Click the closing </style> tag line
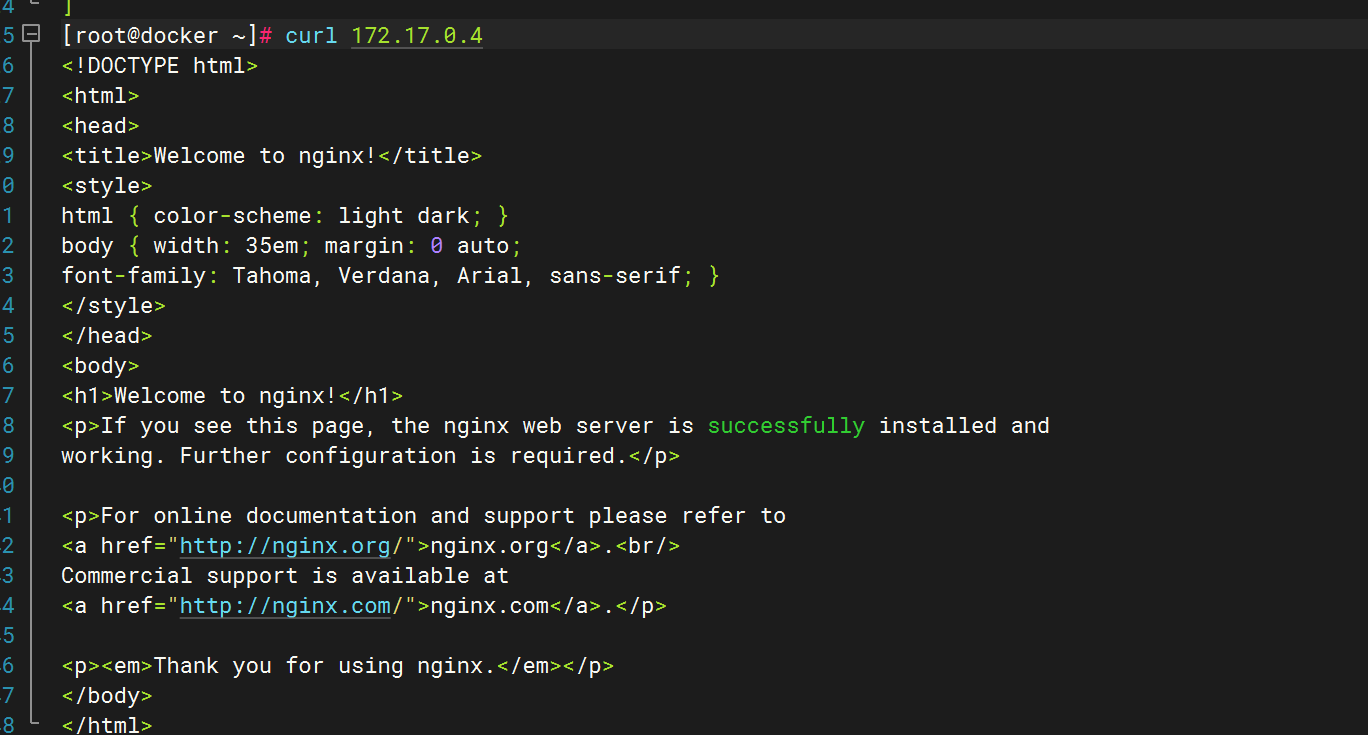1368x735 pixels. click(x=113, y=306)
